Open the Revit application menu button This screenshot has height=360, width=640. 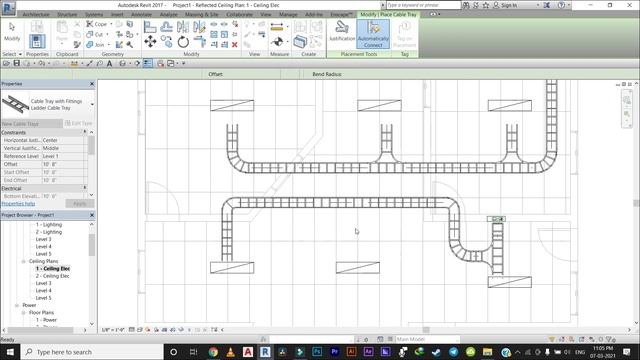coord(8,7)
